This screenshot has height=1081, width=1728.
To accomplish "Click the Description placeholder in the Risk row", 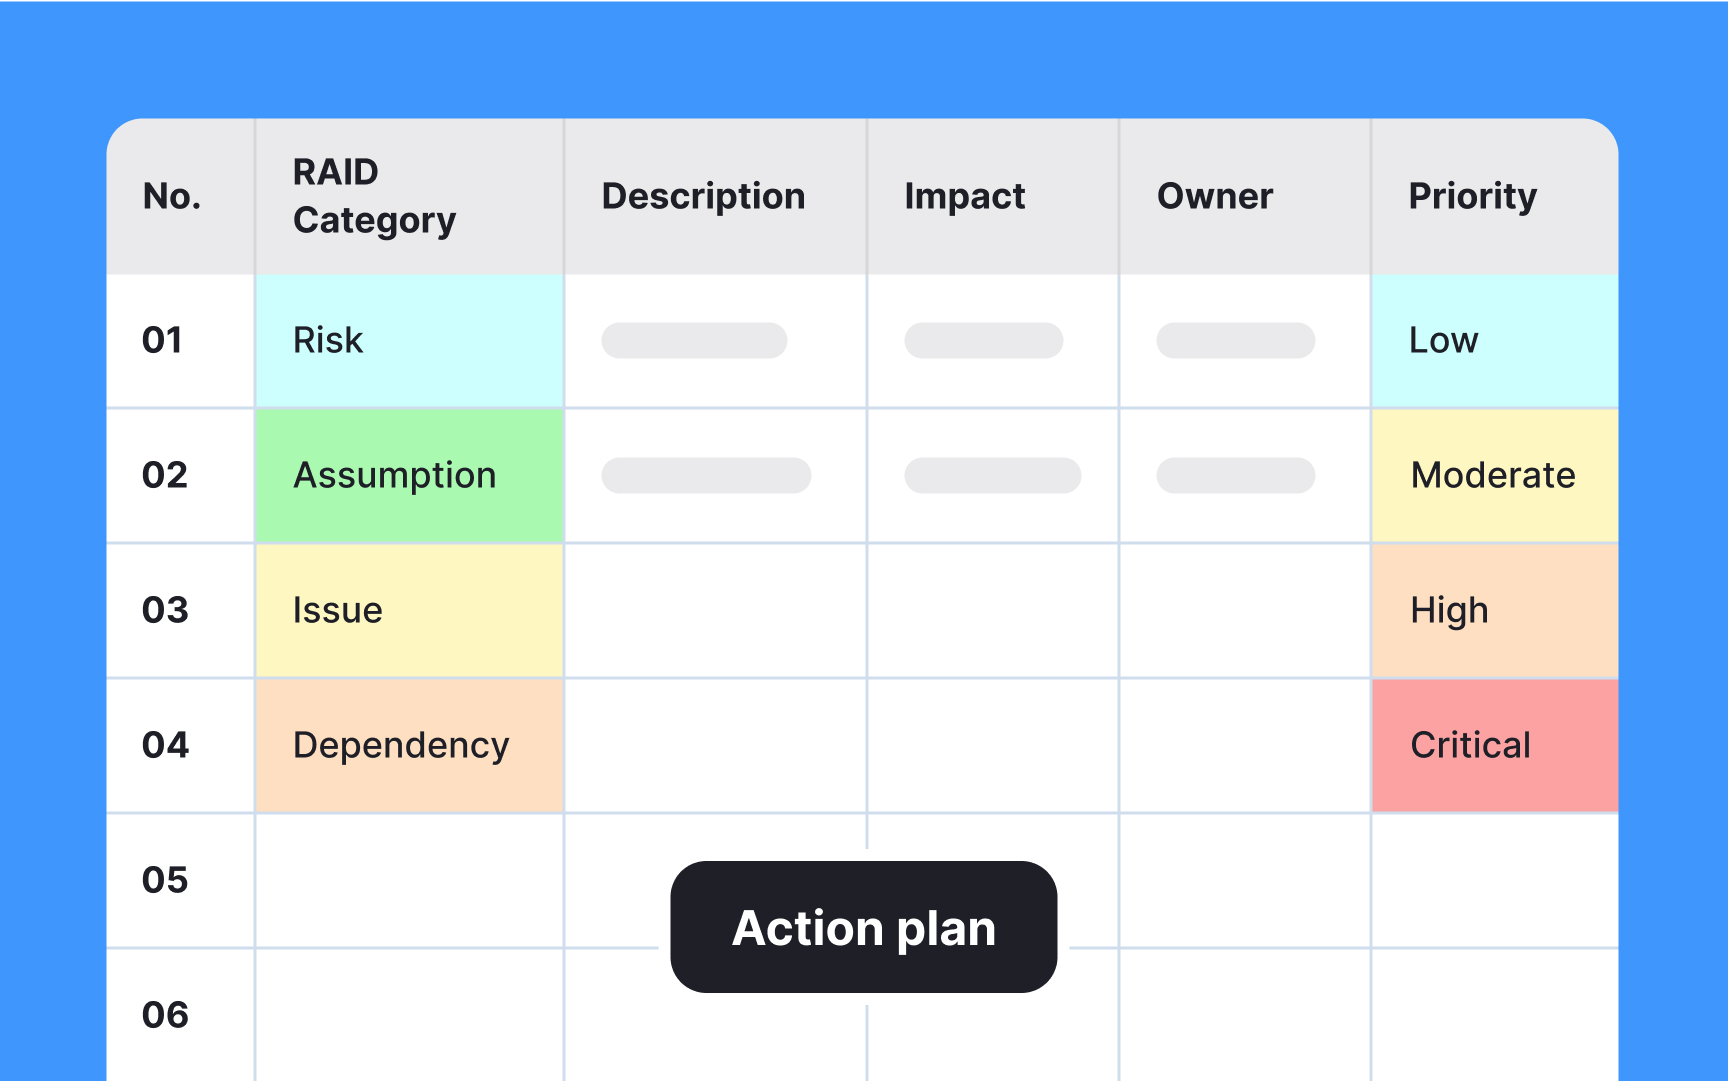I will [694, 341].
